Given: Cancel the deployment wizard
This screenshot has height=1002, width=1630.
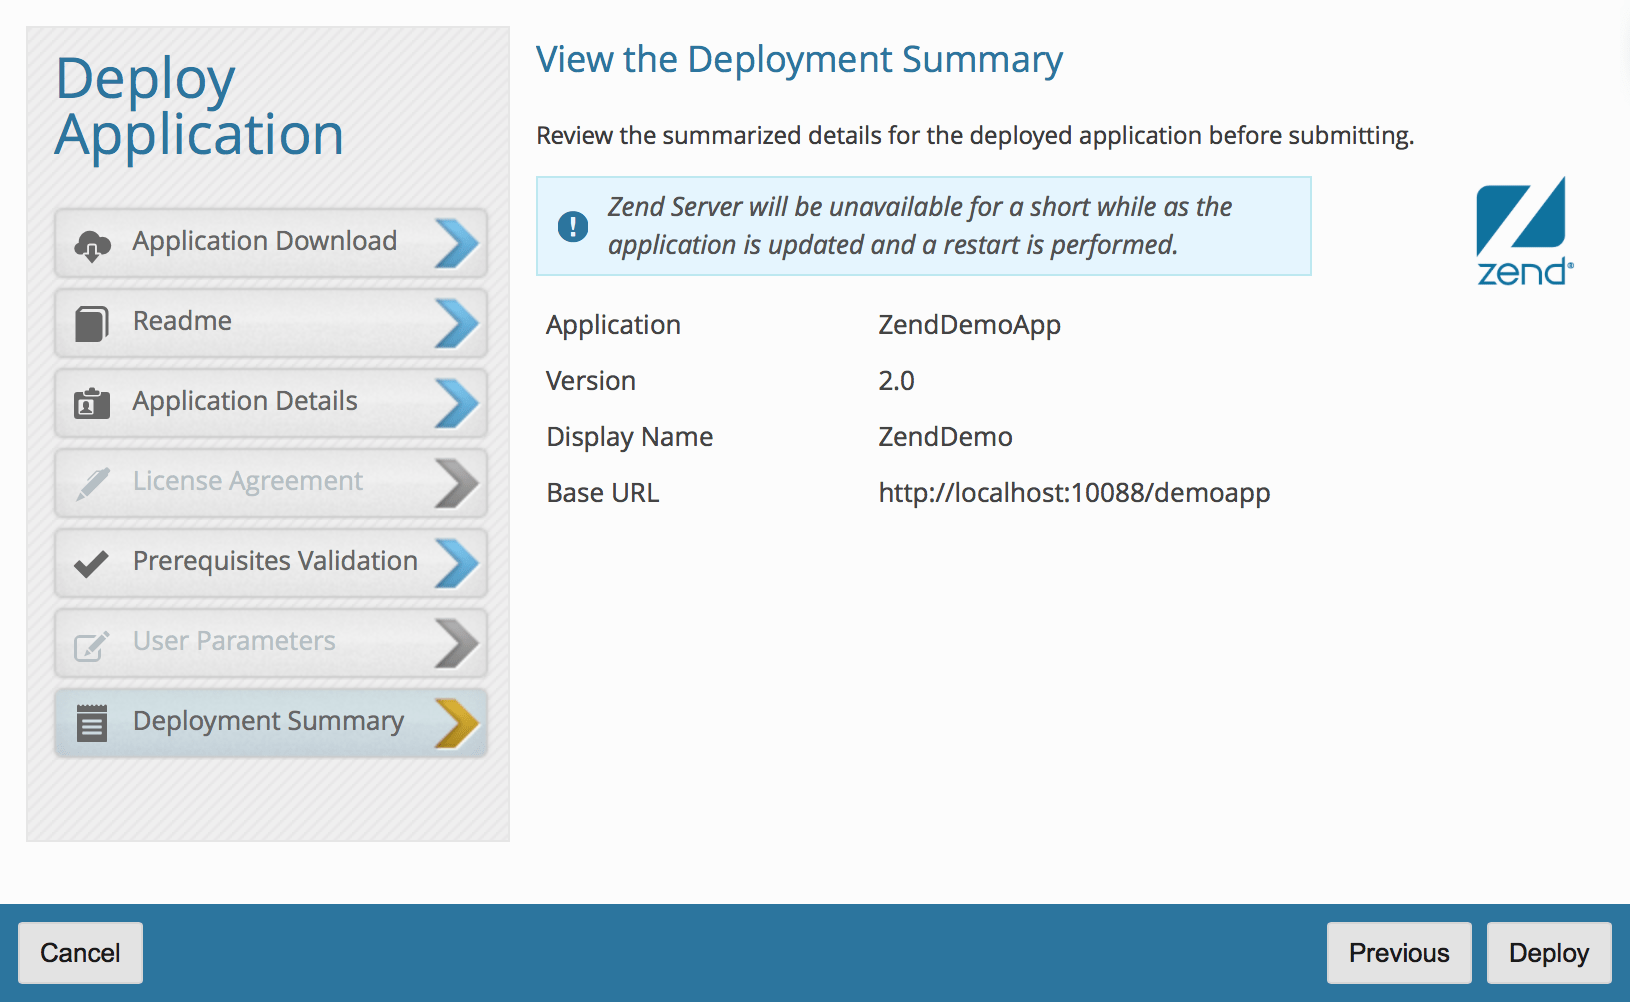Looking at the screenshot, I should pyautogui.click(x=80, y=953).
